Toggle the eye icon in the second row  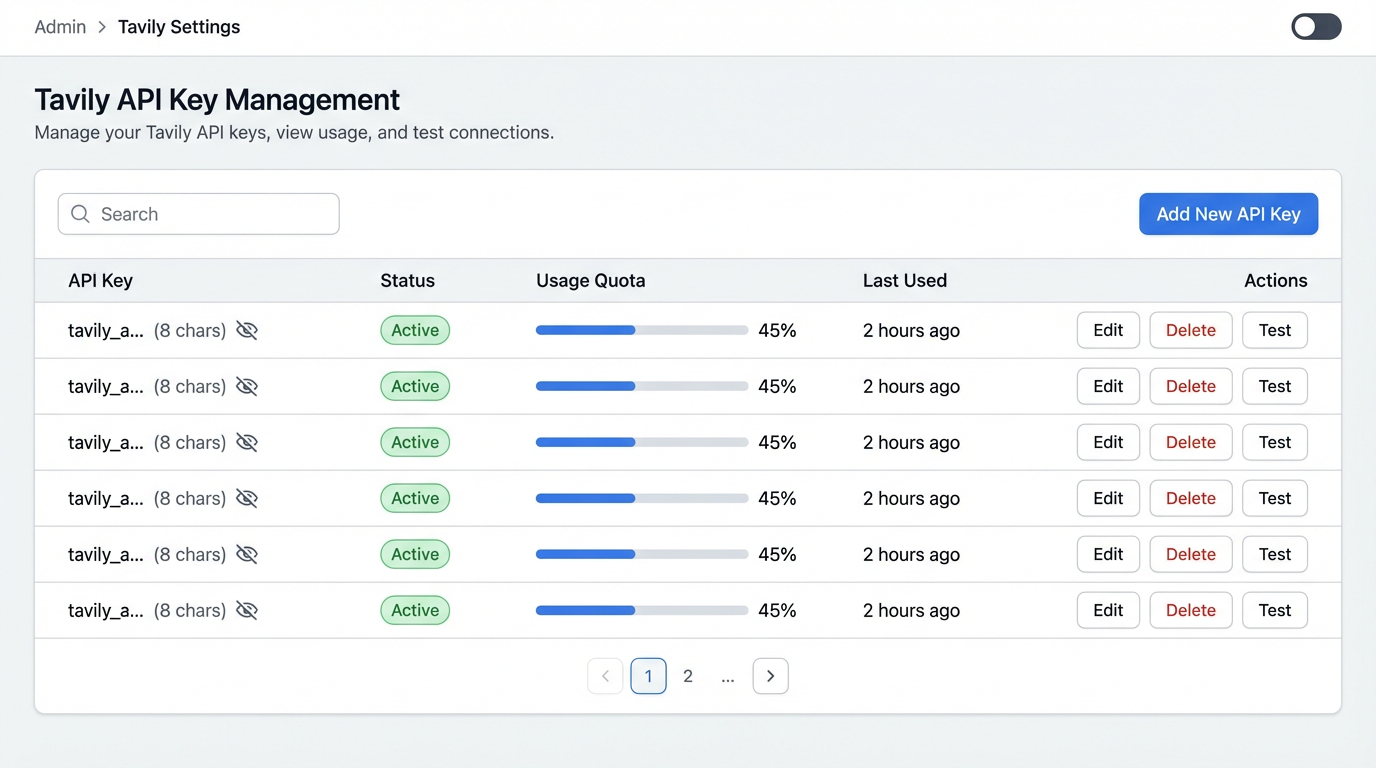click(x=247, y=387)
